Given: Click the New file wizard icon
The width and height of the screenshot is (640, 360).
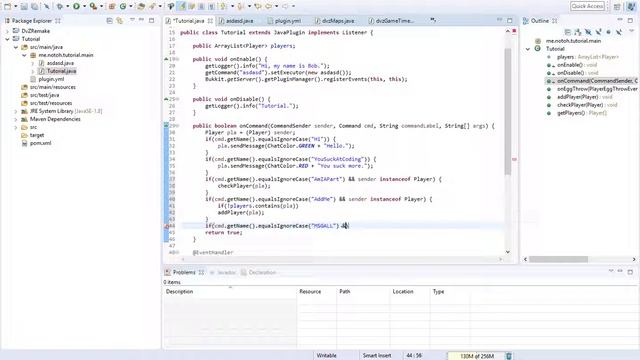Looking at the screenshot, I should tap(8, 6).
